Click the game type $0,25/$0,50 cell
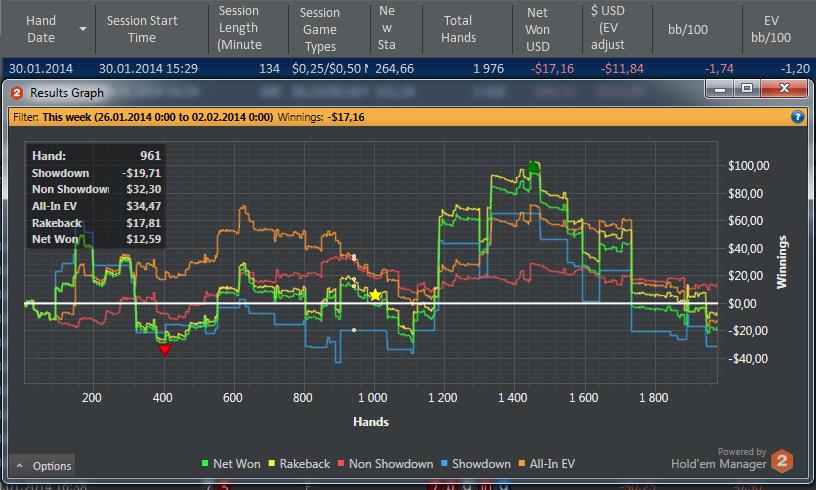 tap(329, 69)
